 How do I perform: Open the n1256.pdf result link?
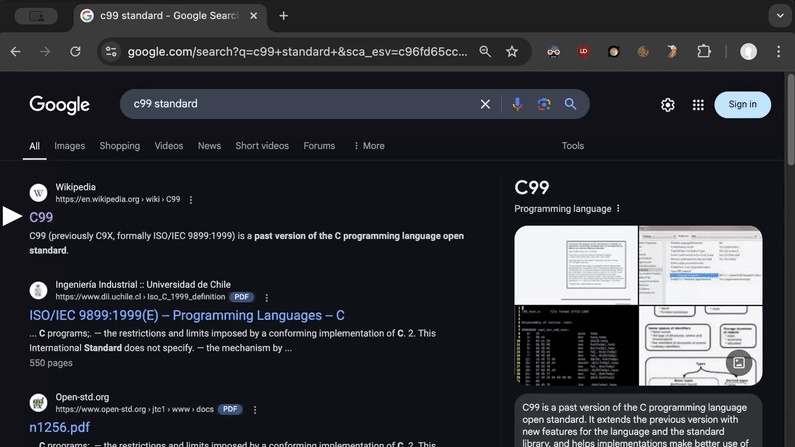[x=59, y=427]
